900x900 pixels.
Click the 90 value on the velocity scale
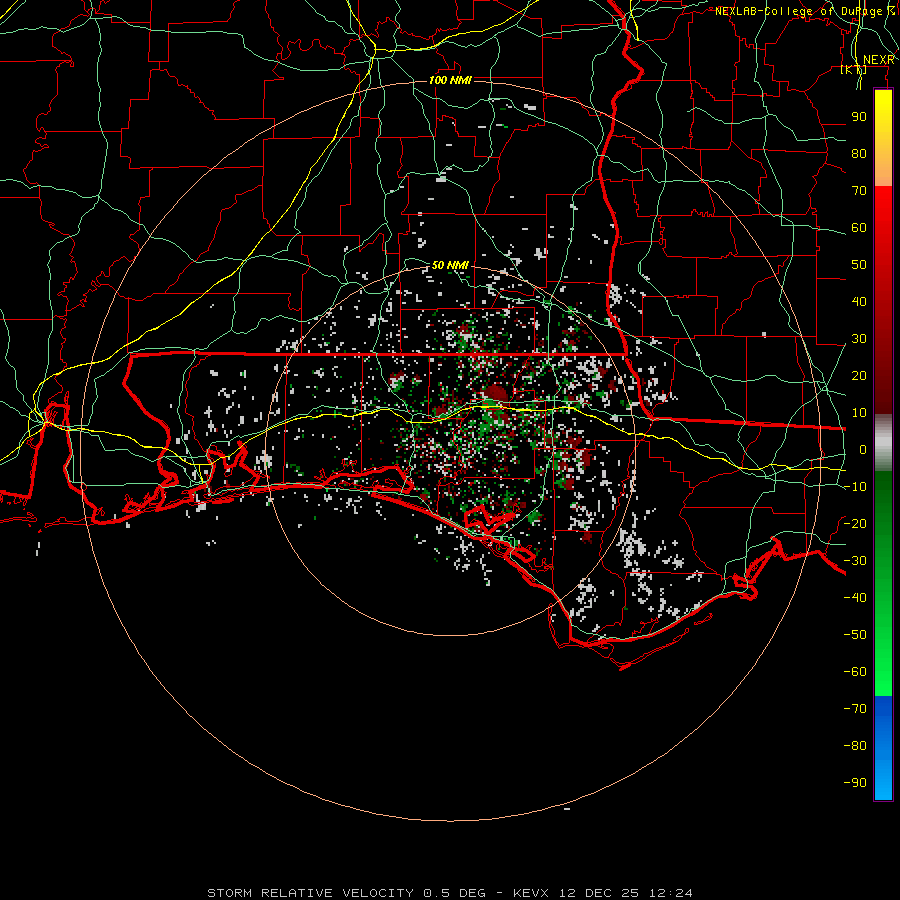[859, 117]
